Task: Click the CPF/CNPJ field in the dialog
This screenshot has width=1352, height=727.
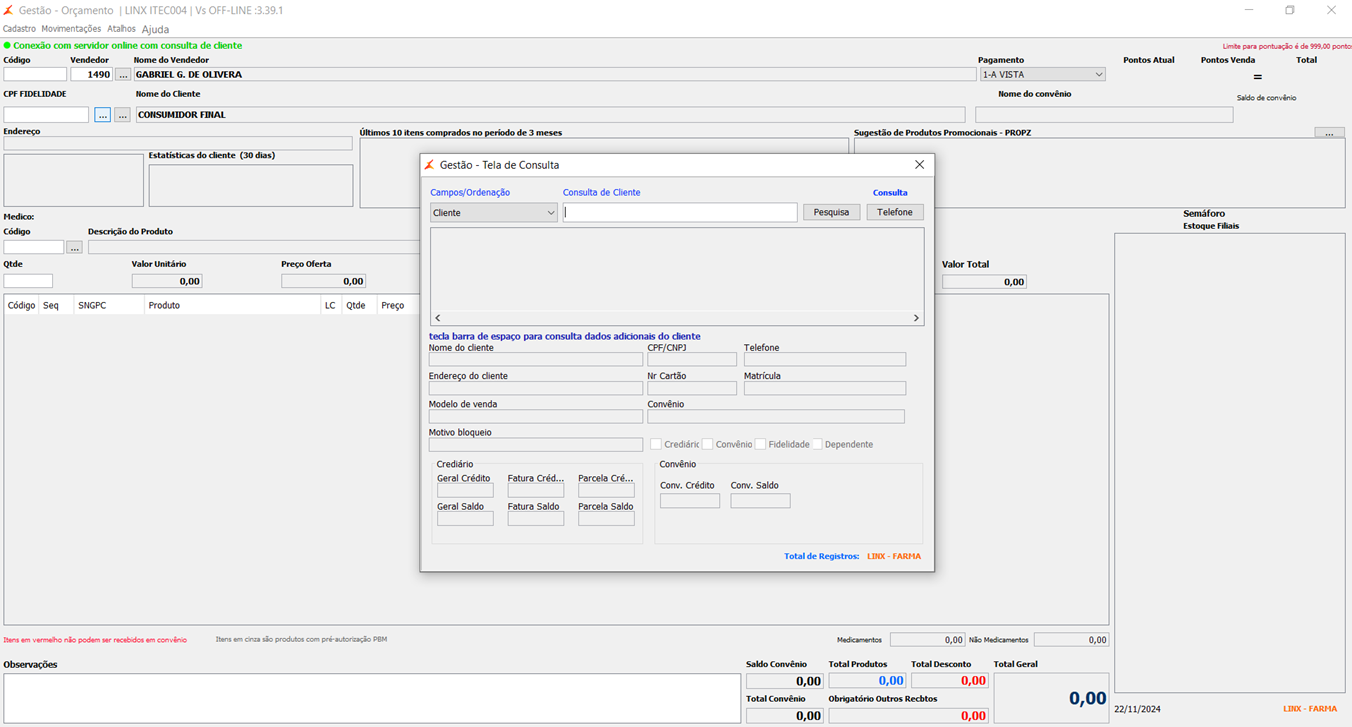Action: coord(692,360)
